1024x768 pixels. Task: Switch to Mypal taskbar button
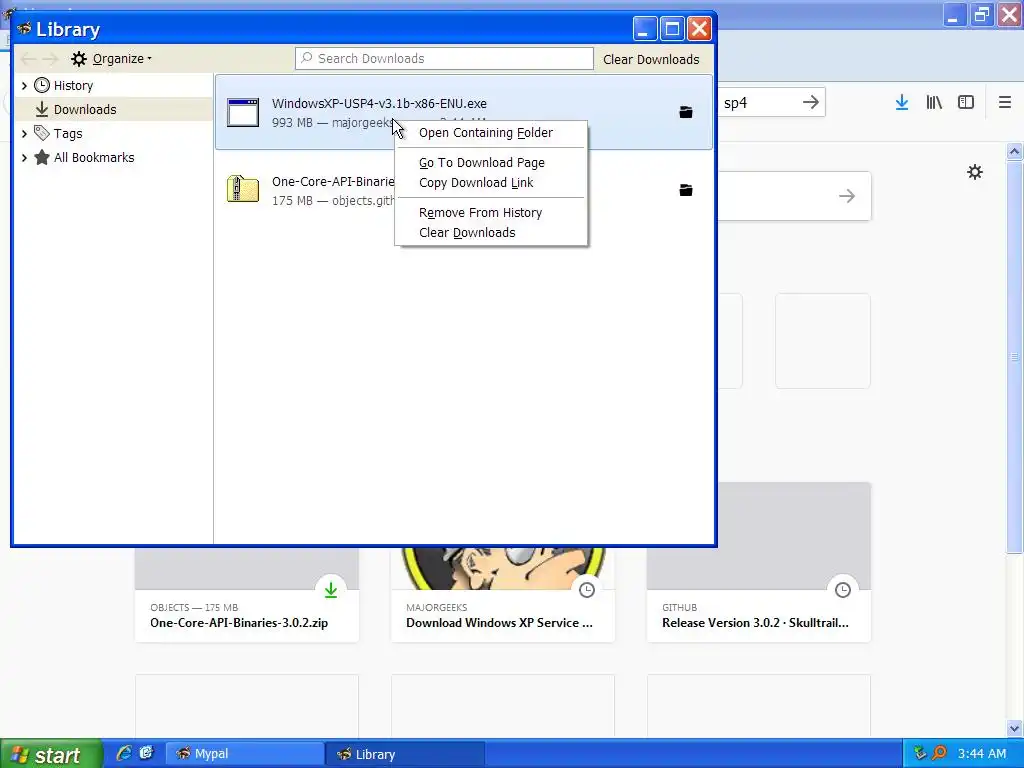pyautogui.click(x=246, y=754)
